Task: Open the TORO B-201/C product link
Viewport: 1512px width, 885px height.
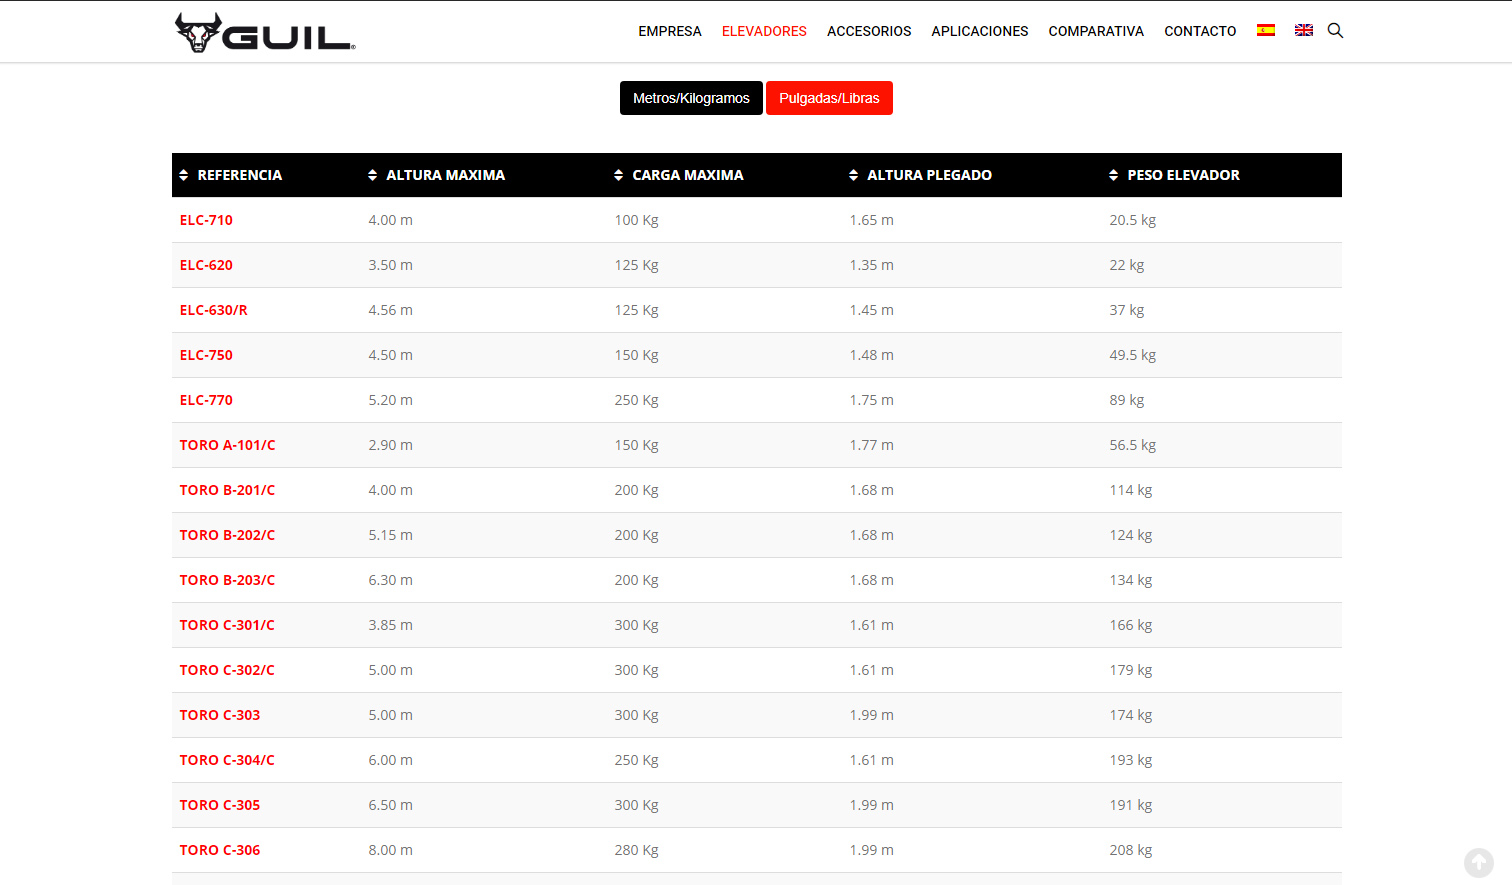Action: pos(227,490)
